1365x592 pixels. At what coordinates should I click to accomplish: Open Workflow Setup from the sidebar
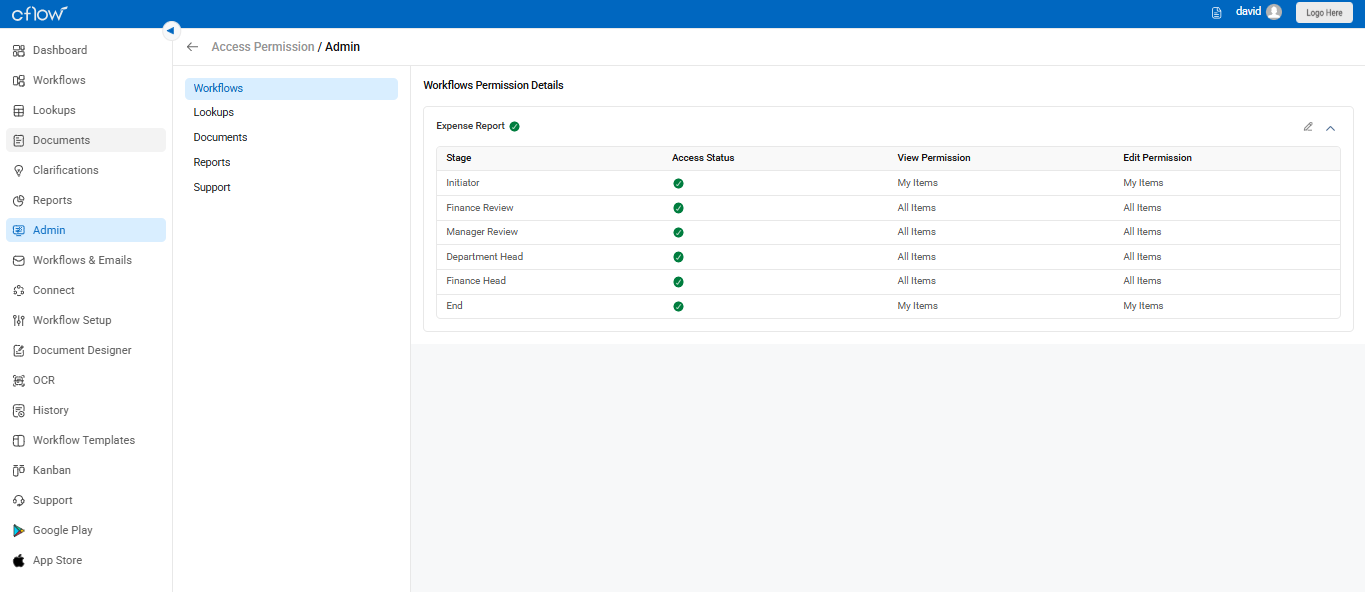[86, 320]
